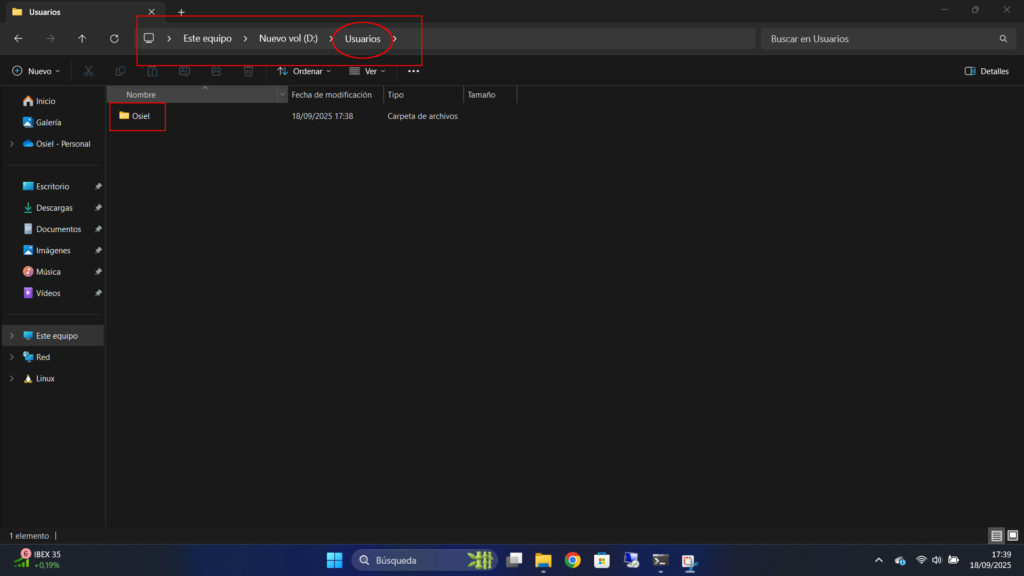Refresh the Usuarios folder view
The width and height of the screenshot is (1024, 576).
pyautogui.click(x=114, y=38)
